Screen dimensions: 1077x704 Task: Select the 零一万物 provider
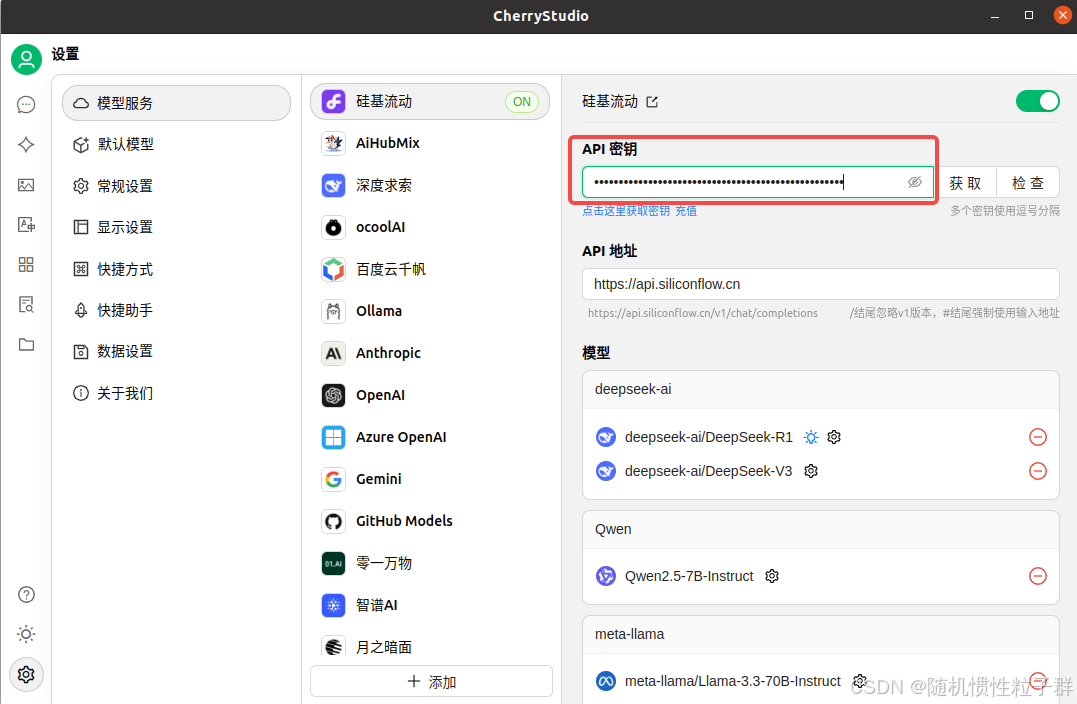[430, 563]
